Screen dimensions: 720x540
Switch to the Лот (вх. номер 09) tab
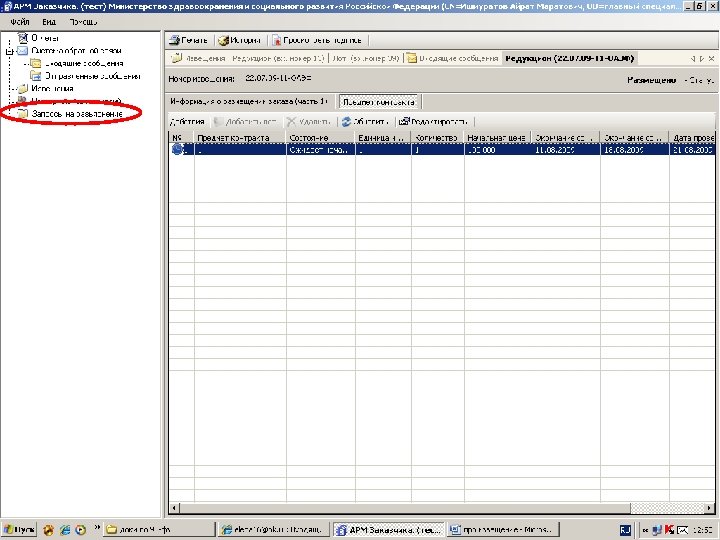[366, 58]
